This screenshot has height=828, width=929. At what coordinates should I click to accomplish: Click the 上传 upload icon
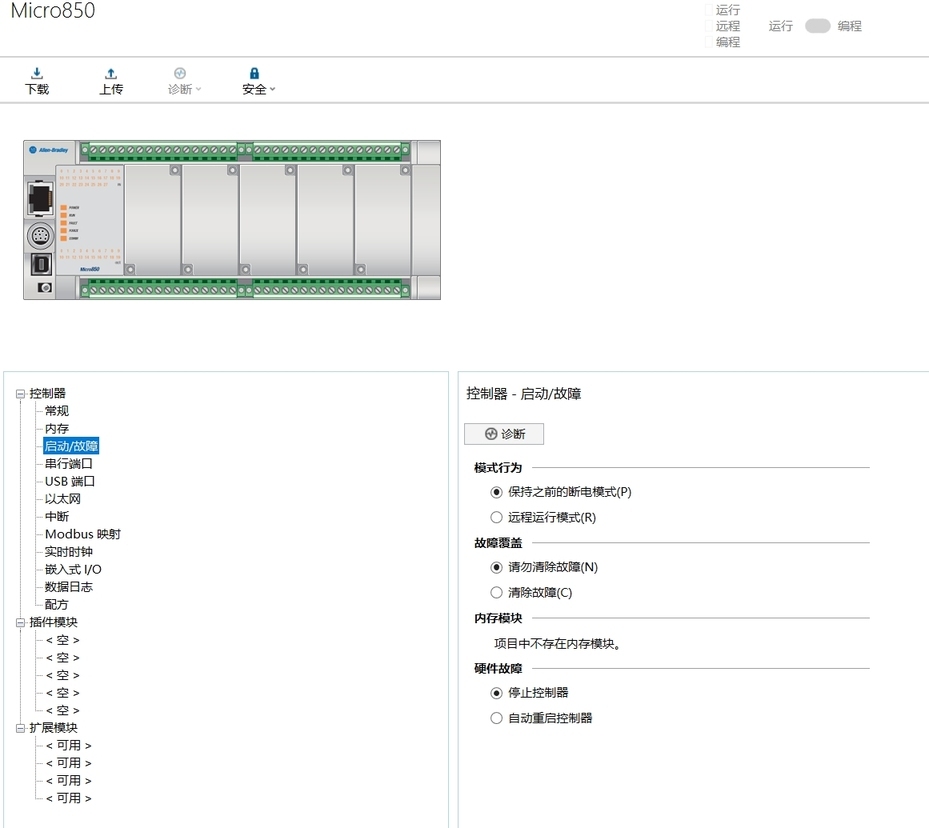pyautogui.click(x=111, y=73)
